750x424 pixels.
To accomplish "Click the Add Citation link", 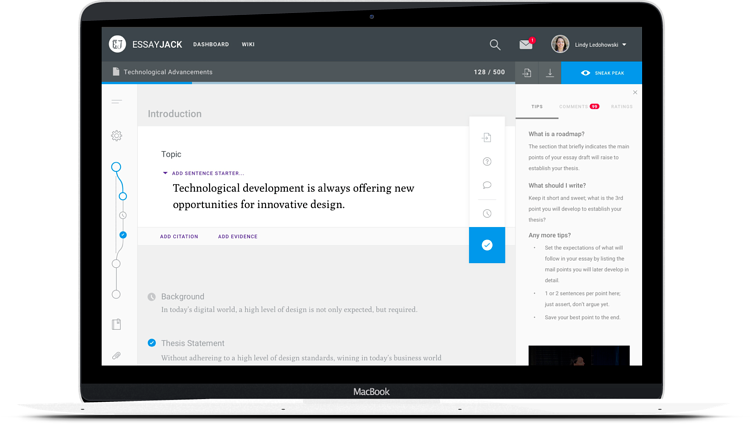I will [179, 236].
